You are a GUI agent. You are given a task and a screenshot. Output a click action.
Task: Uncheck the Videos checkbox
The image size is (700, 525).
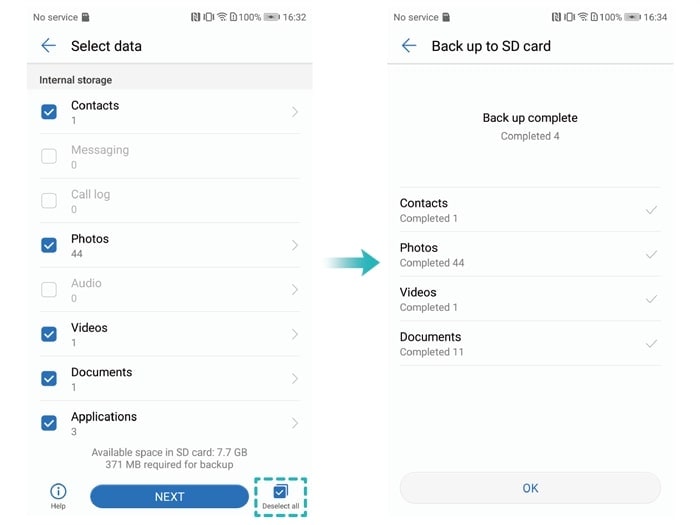(49, 334)
